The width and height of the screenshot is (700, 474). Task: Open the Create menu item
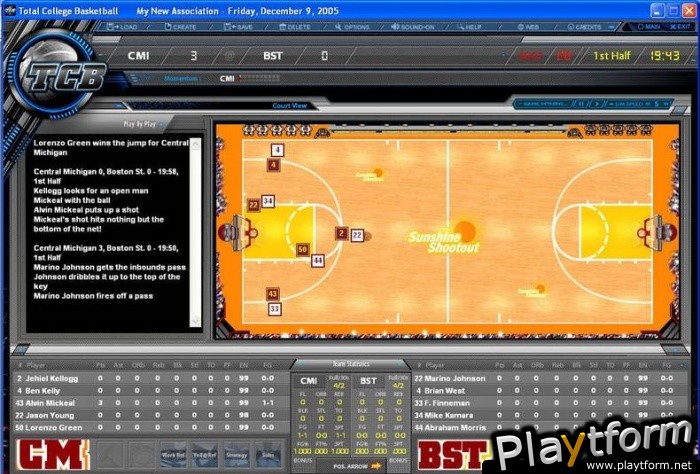(180, 27)
